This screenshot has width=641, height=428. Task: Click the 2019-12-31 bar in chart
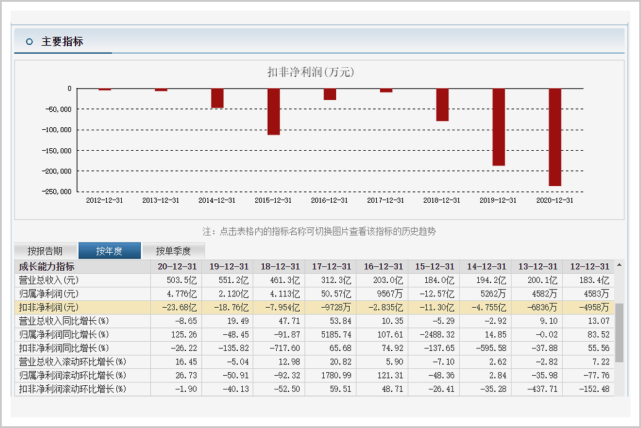tap(498, 127)
